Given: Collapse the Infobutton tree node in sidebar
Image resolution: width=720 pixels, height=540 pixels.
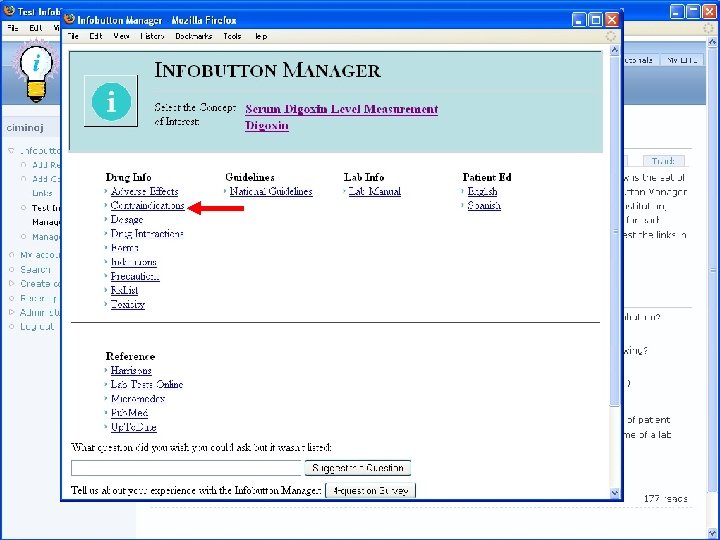Looking at the screenshot, I should tap(11, 150).
